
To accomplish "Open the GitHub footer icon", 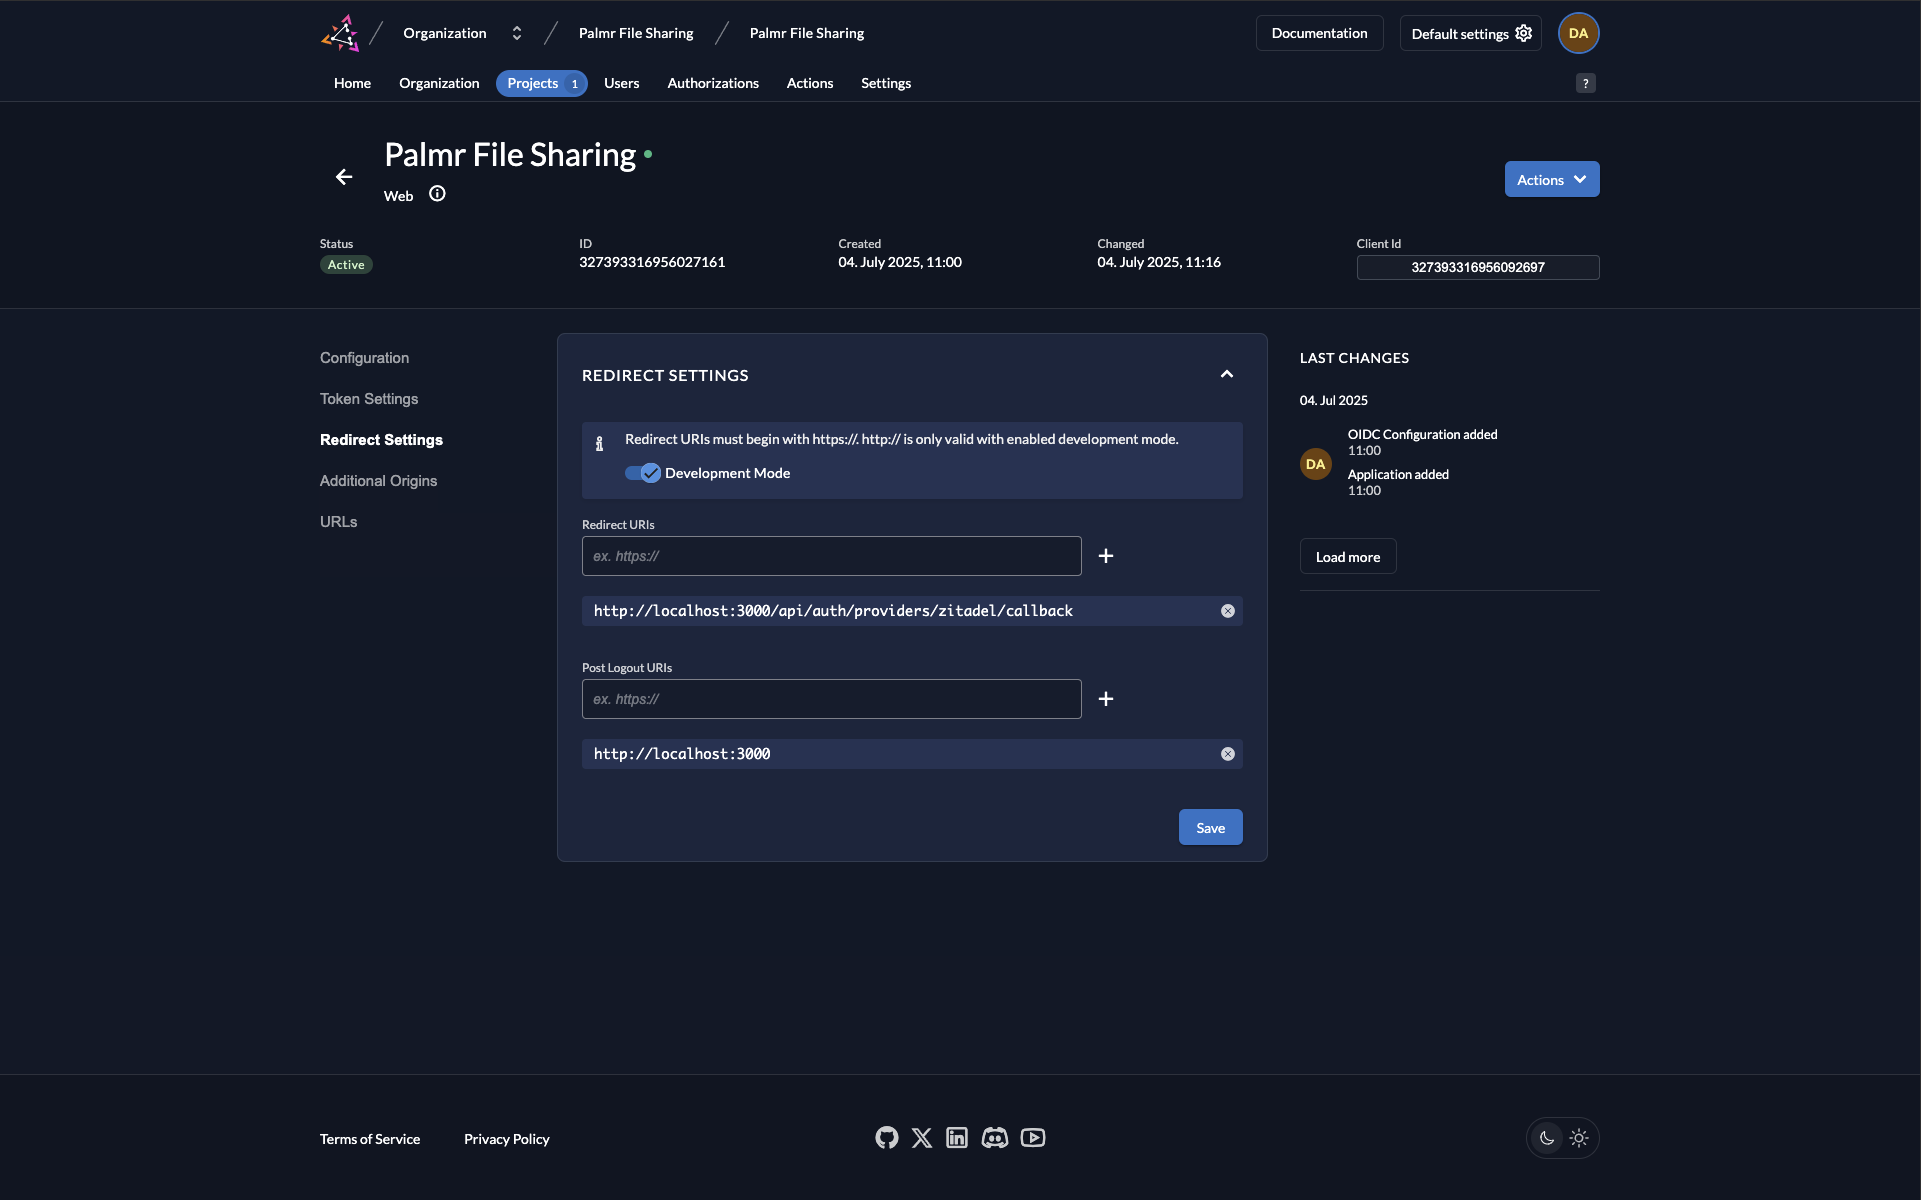I will pos(886,1138).
